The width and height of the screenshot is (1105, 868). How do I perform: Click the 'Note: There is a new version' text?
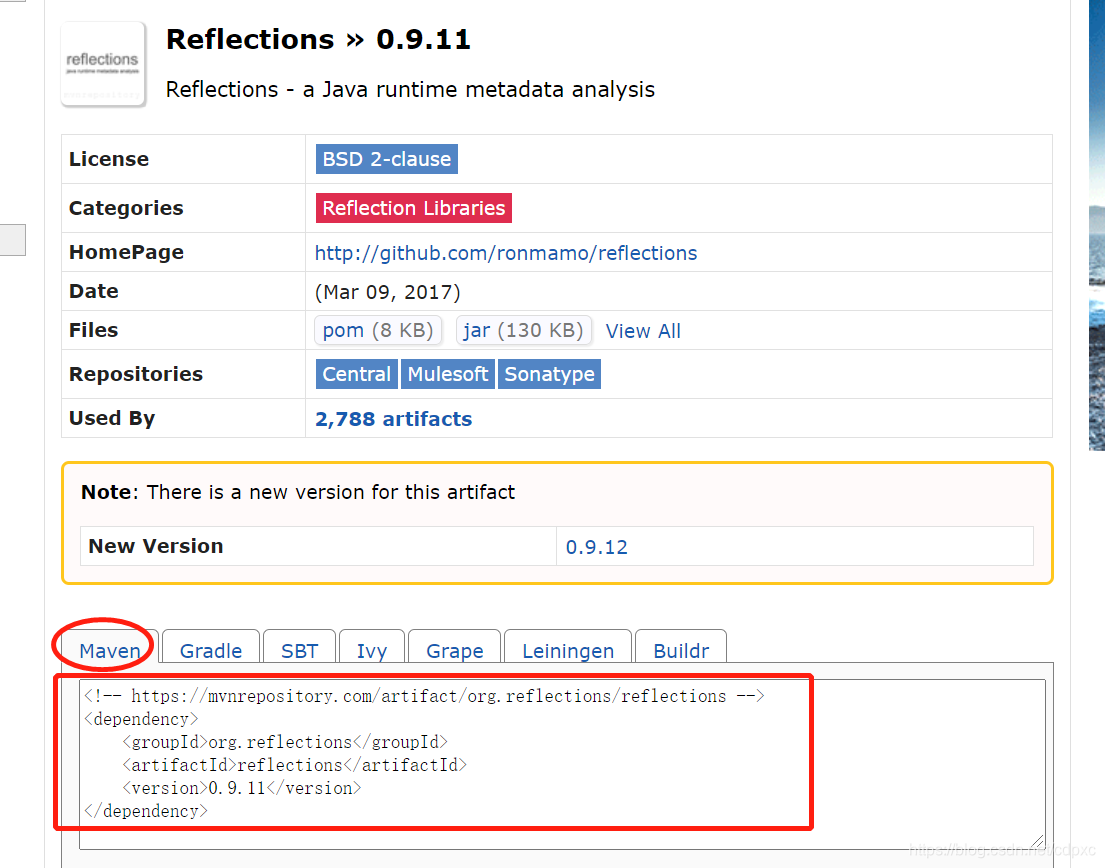[298, 492]
